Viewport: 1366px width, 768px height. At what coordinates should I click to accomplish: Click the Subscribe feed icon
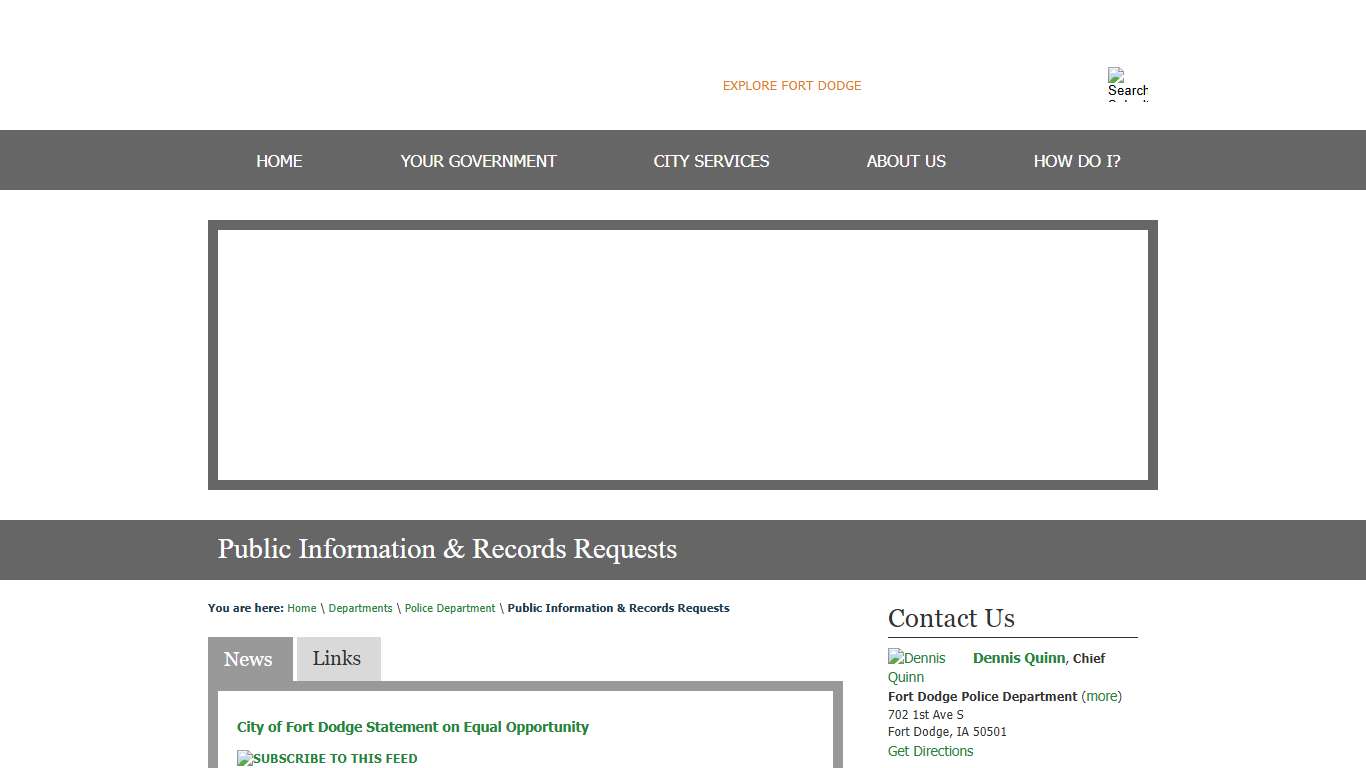[x=243, y=758]
